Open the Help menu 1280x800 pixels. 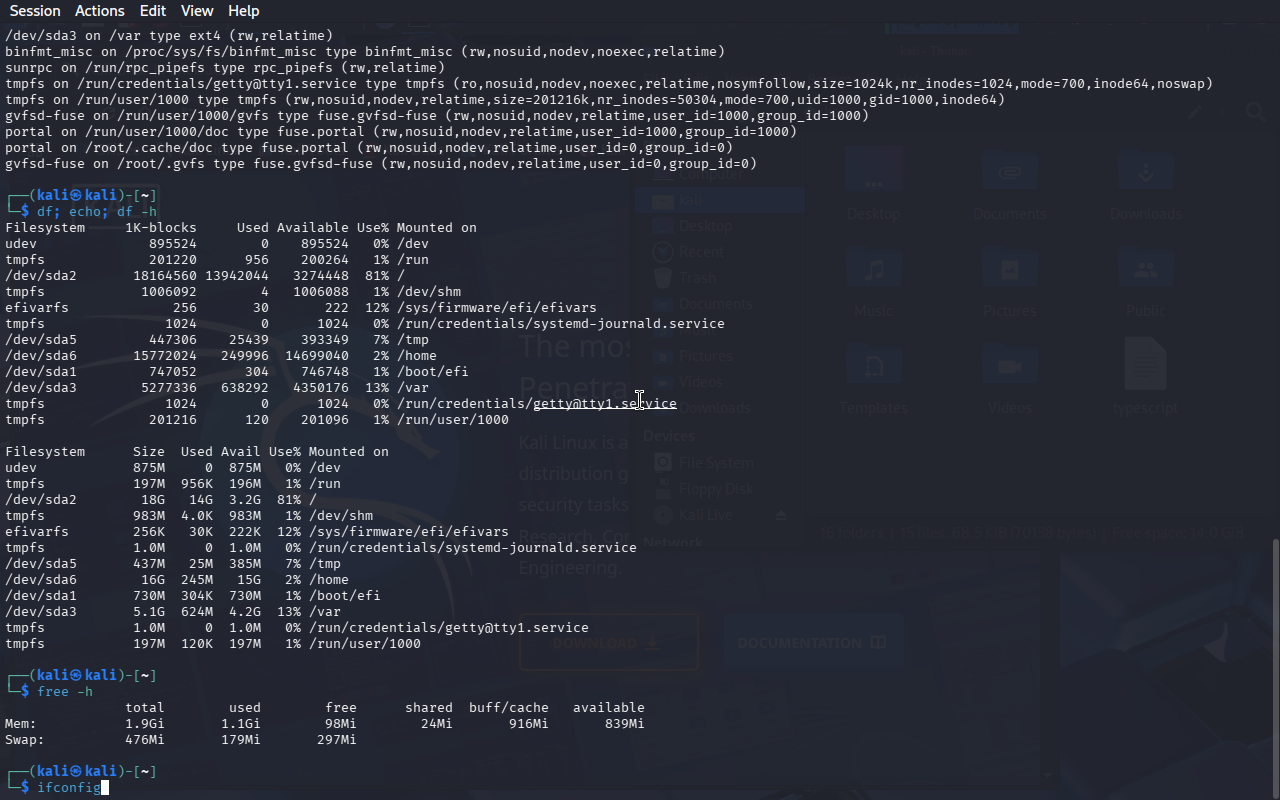coord(244,11)
